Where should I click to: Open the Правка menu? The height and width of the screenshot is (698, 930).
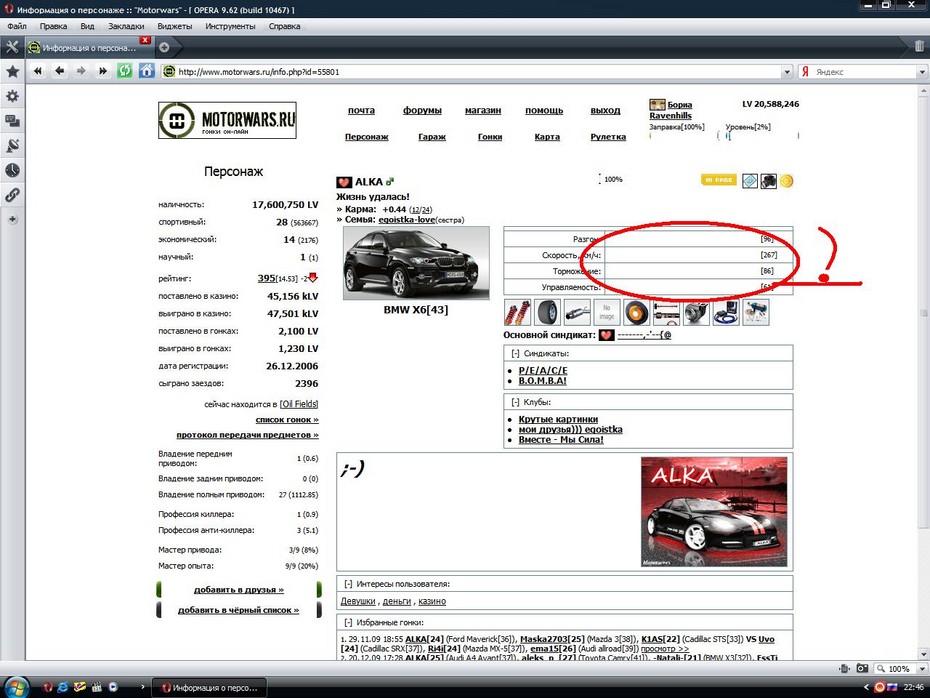[x=53, y=26]
